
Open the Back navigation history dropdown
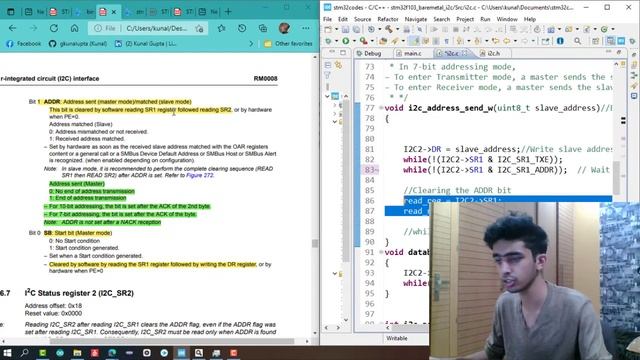(x=515, y=41)
